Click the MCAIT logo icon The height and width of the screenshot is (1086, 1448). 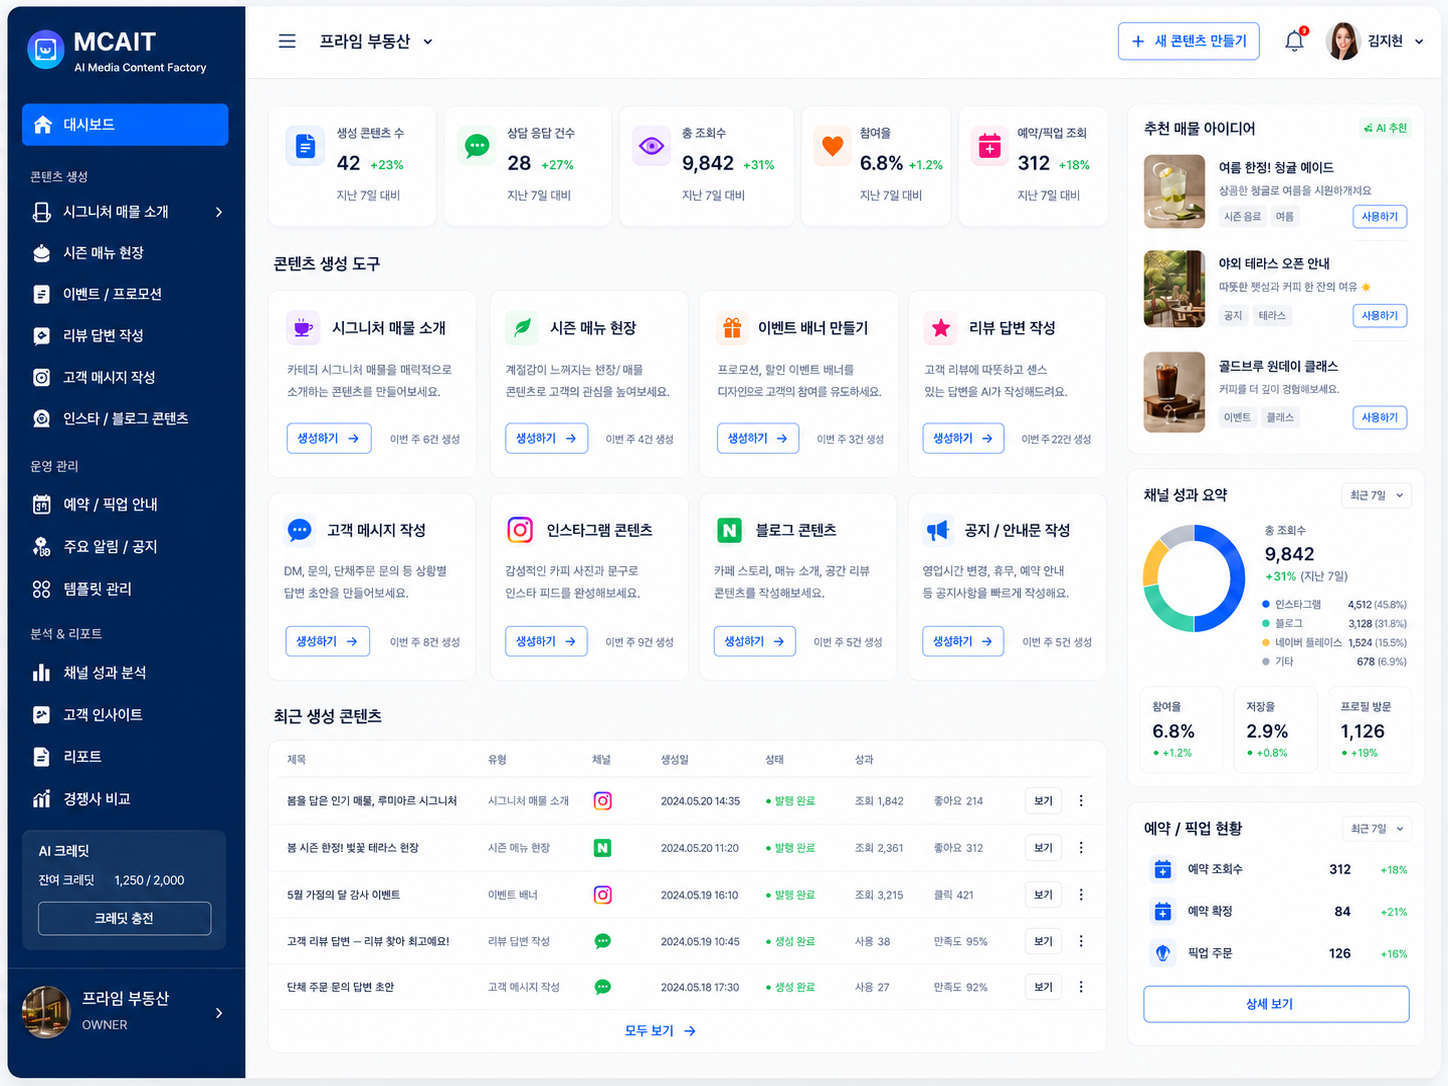[x=45, y=49]
